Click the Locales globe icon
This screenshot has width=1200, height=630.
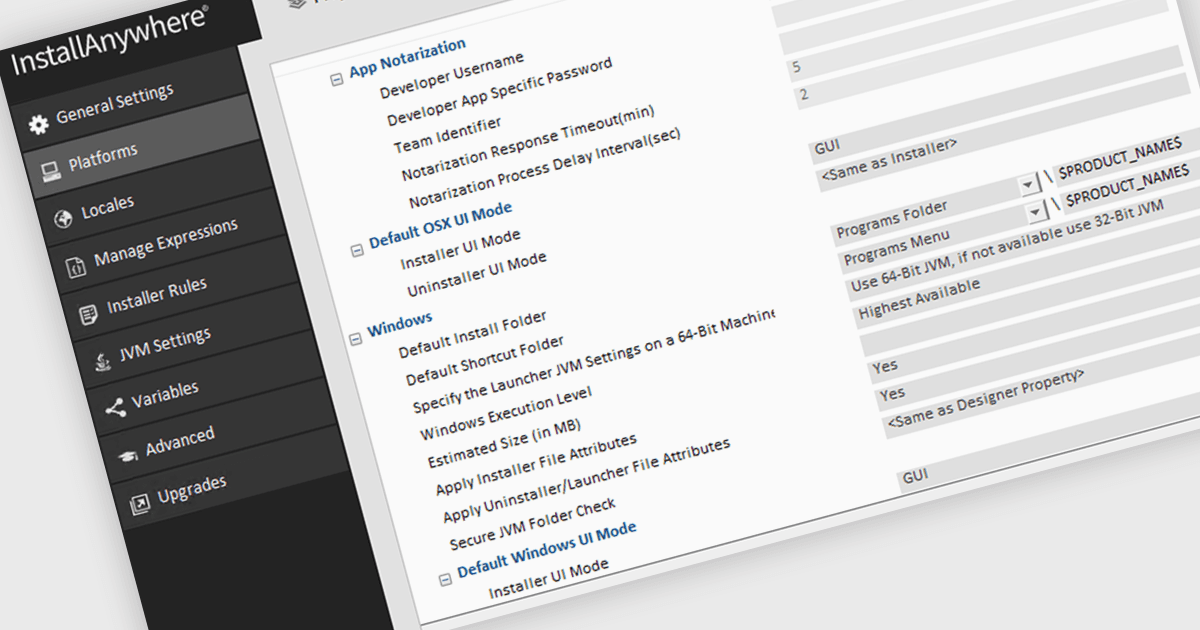(63, 219)
